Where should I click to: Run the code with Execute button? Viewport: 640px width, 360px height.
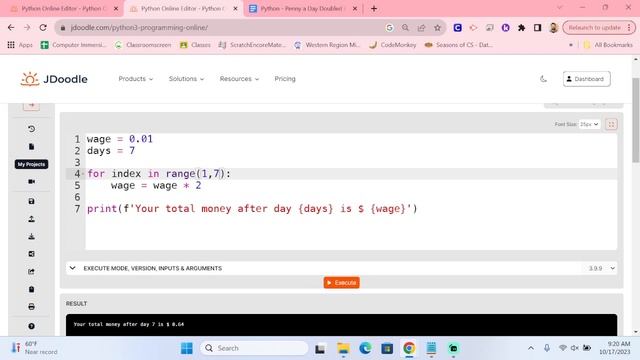tap(342, 282)
